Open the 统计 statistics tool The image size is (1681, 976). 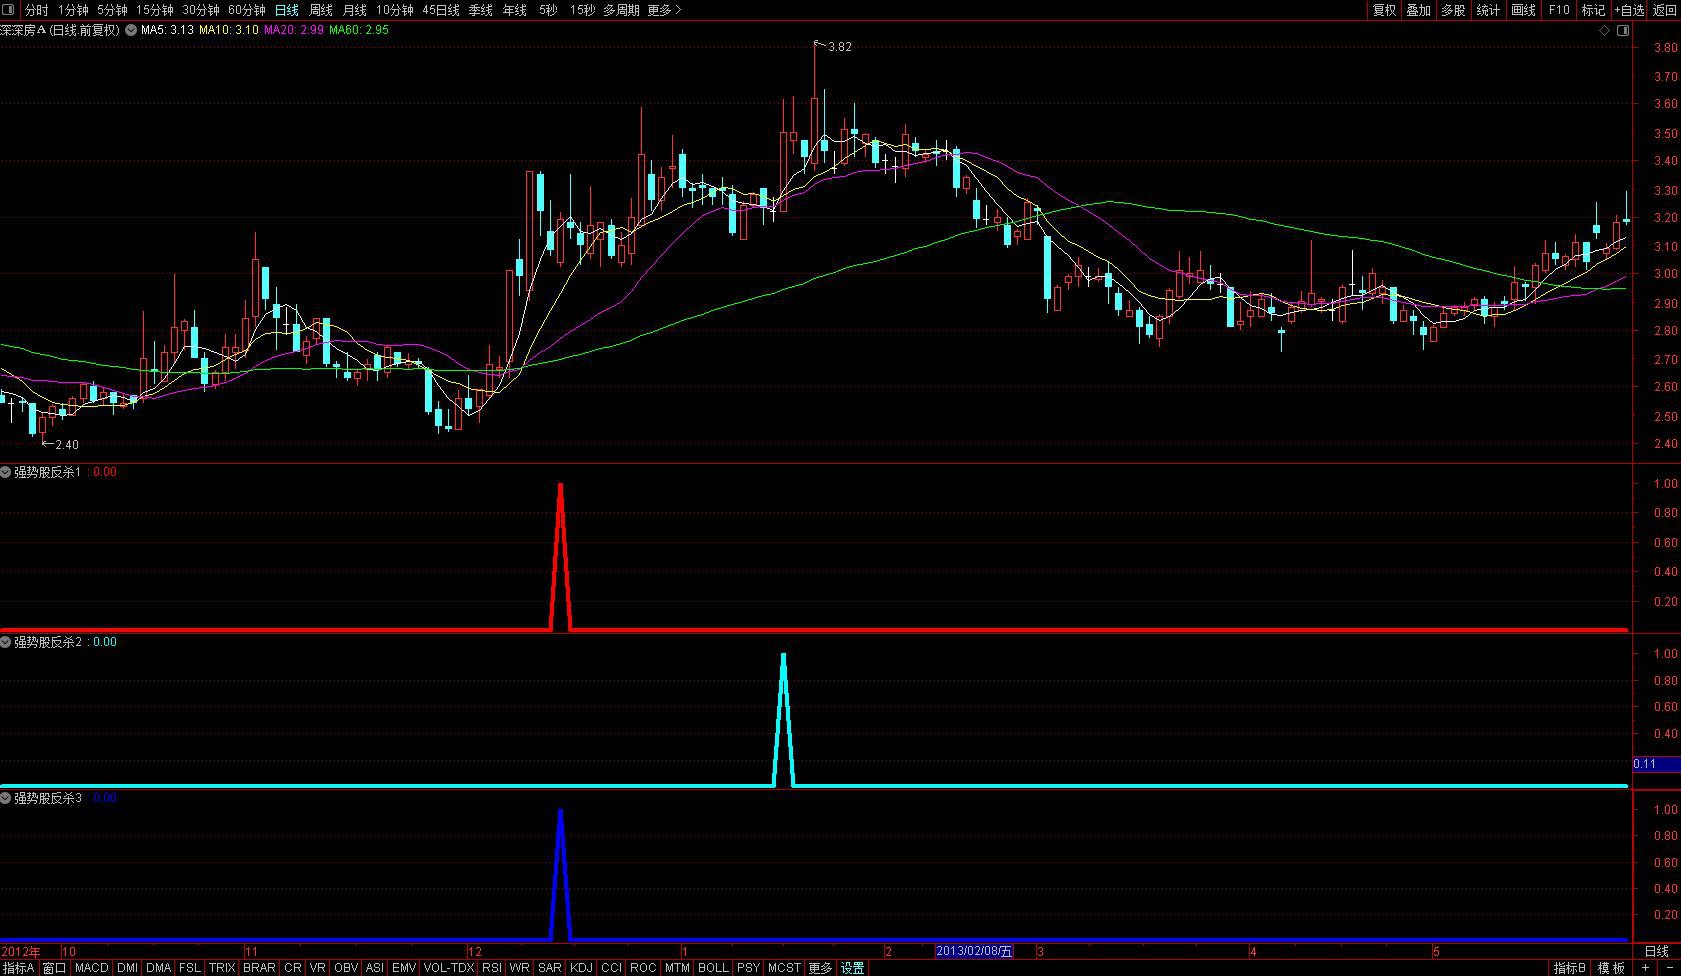(x=1488, y=10)
